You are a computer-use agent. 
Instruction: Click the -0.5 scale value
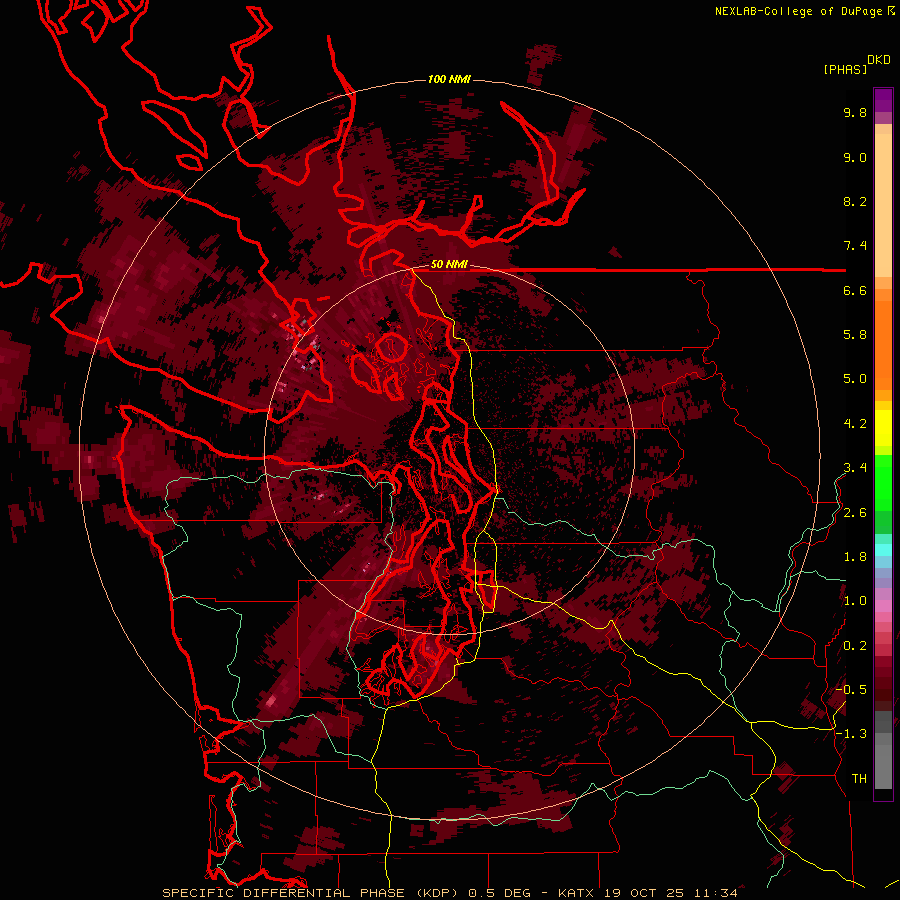(x=851, y=689)
